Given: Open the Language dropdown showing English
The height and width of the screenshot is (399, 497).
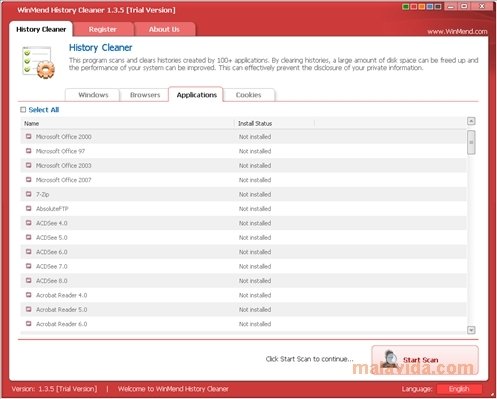Looking at the screenshot, I should pos(459,389).
